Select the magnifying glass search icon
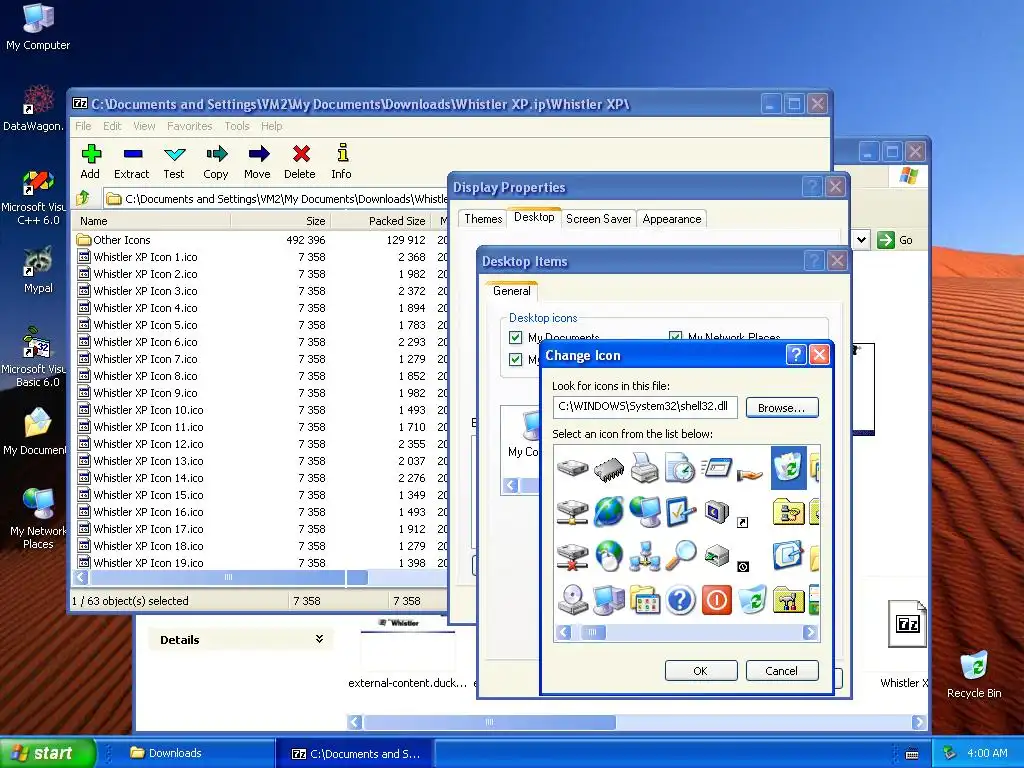 click(680, 556)
